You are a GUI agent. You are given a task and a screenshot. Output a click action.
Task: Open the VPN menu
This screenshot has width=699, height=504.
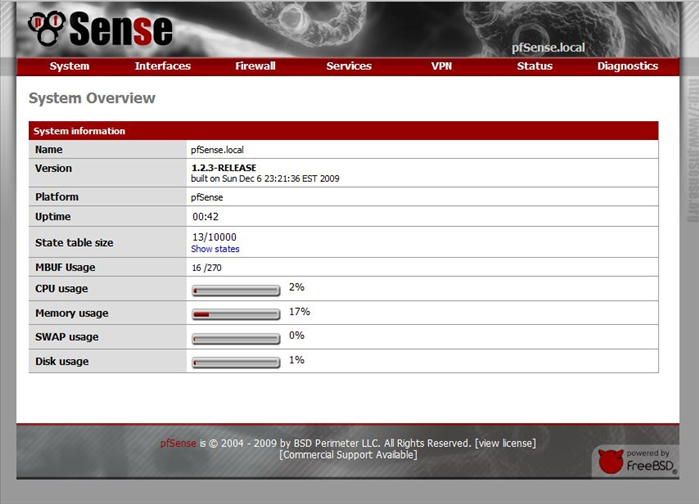[x=441, y=66]
